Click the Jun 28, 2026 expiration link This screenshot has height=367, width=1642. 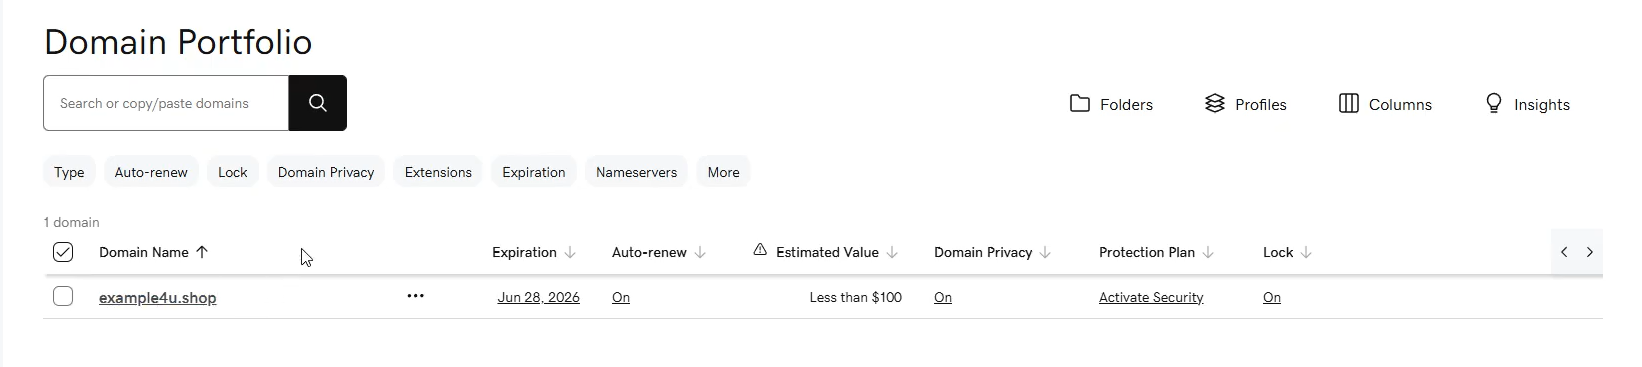[x=539, y=297]
